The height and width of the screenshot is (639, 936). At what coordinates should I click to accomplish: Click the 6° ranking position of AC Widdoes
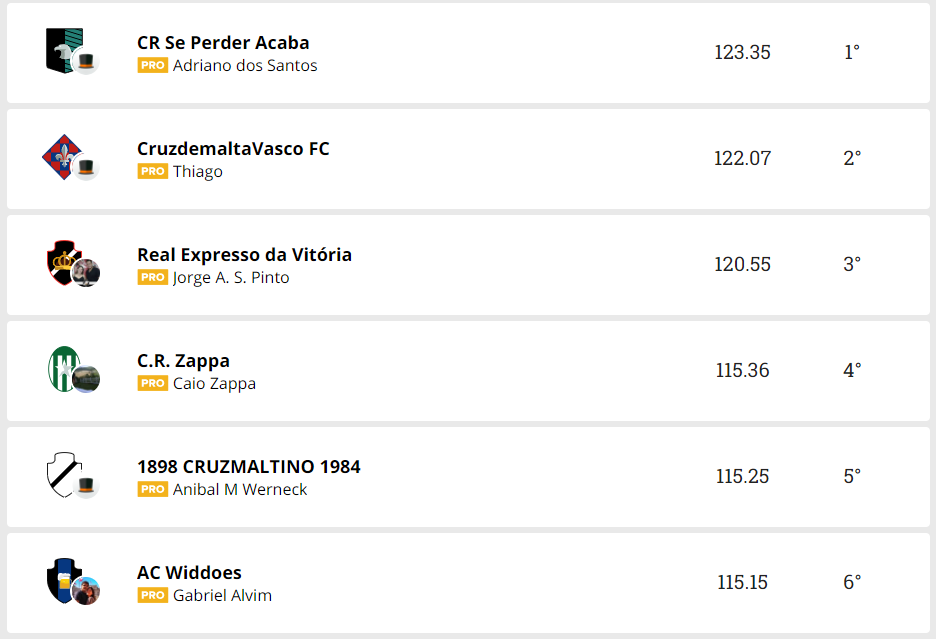pos(852,582)
